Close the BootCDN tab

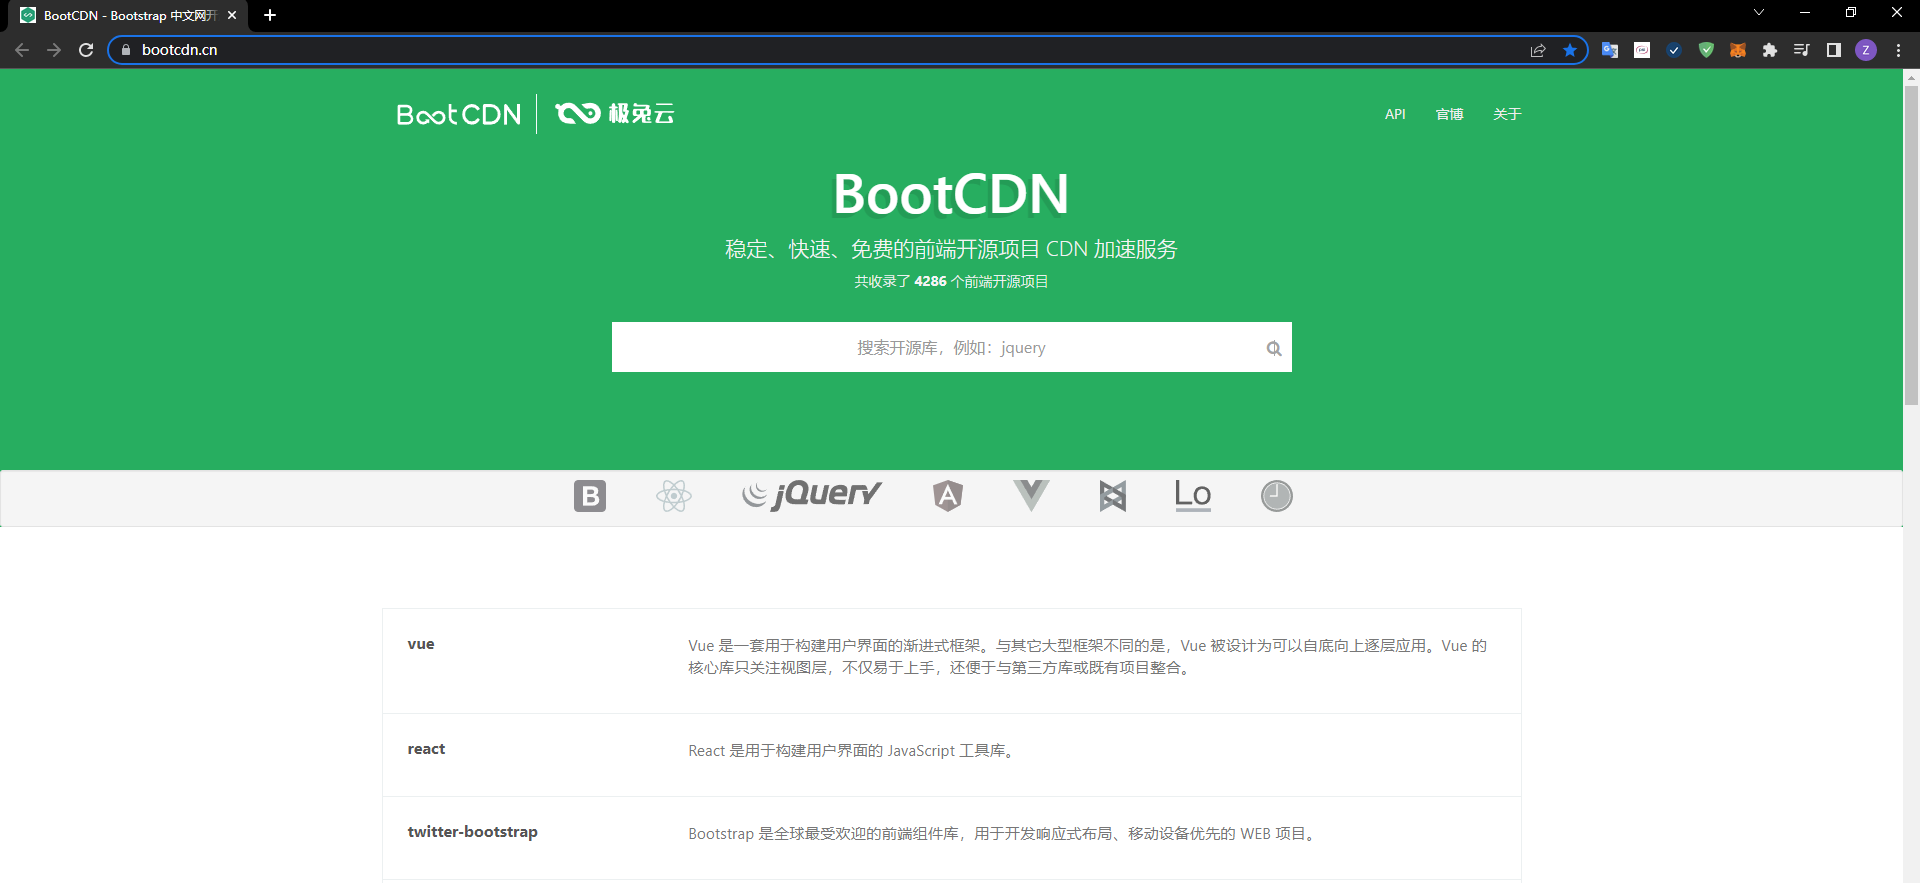(x=232, y=15)
